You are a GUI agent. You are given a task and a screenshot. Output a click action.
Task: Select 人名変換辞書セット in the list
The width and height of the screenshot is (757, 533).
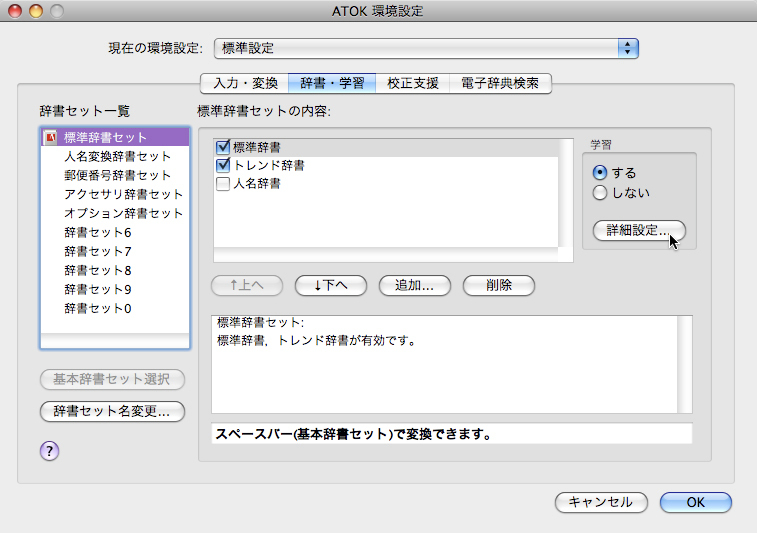(x=115, y=156)
